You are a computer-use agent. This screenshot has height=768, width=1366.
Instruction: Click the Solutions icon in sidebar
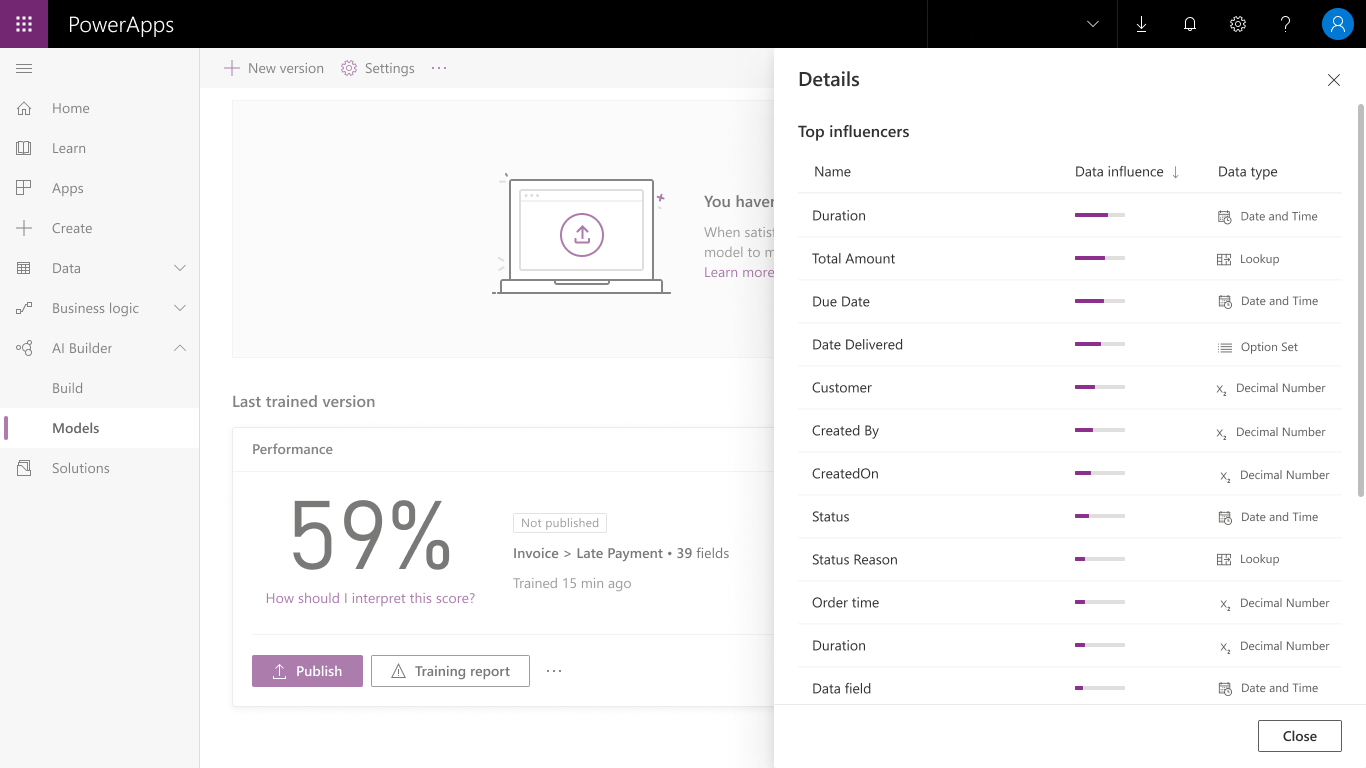24,468
